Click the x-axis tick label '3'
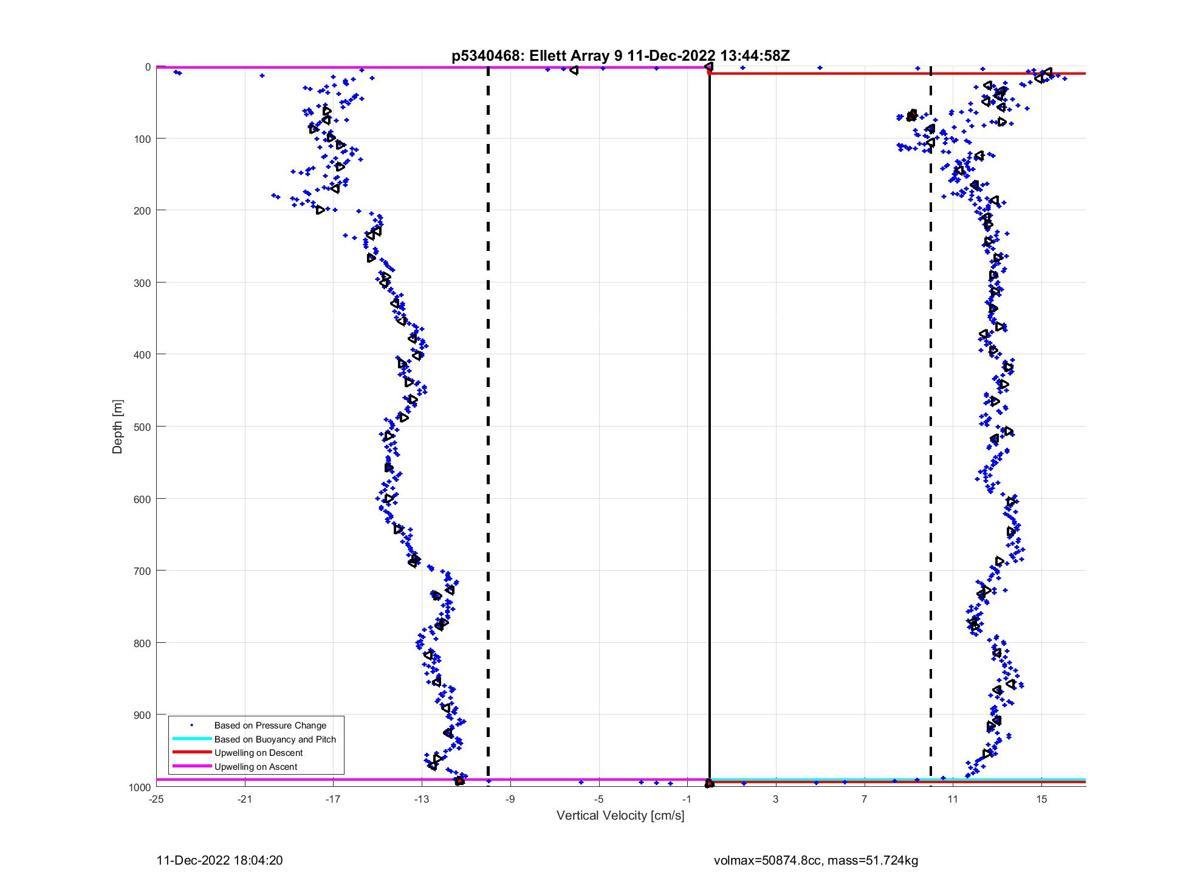Viewport: 1200px width, 885px height. tap(776, 799)
